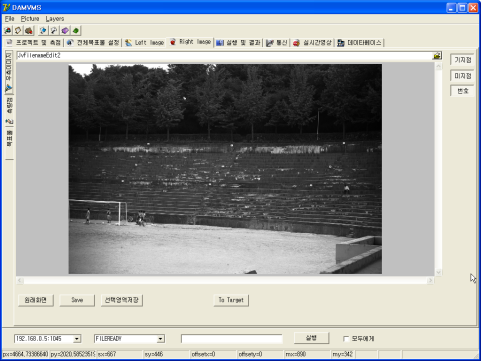Image resolution: width=481 pixels, height=361 pixels.
Task: Open the Layers menu
Action: (55, 19)
